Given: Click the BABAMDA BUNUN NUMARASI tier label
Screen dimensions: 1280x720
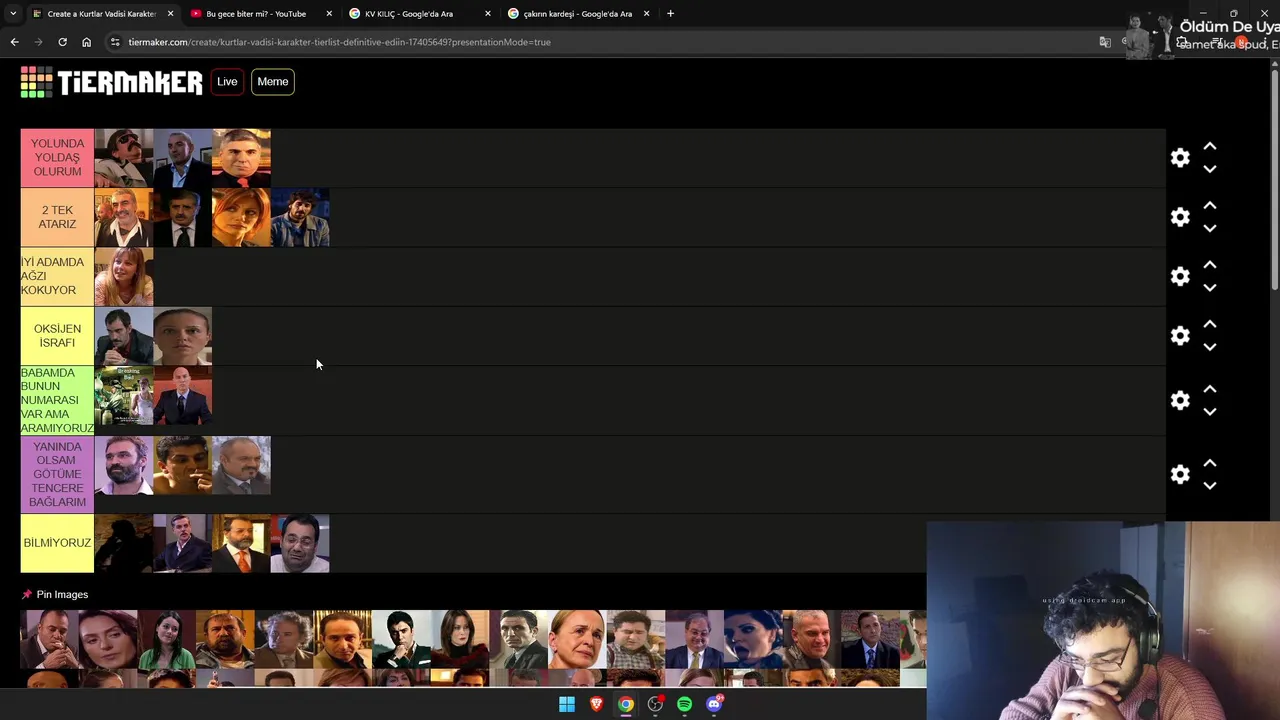Looking at the screenshot, I should point(57,400).
